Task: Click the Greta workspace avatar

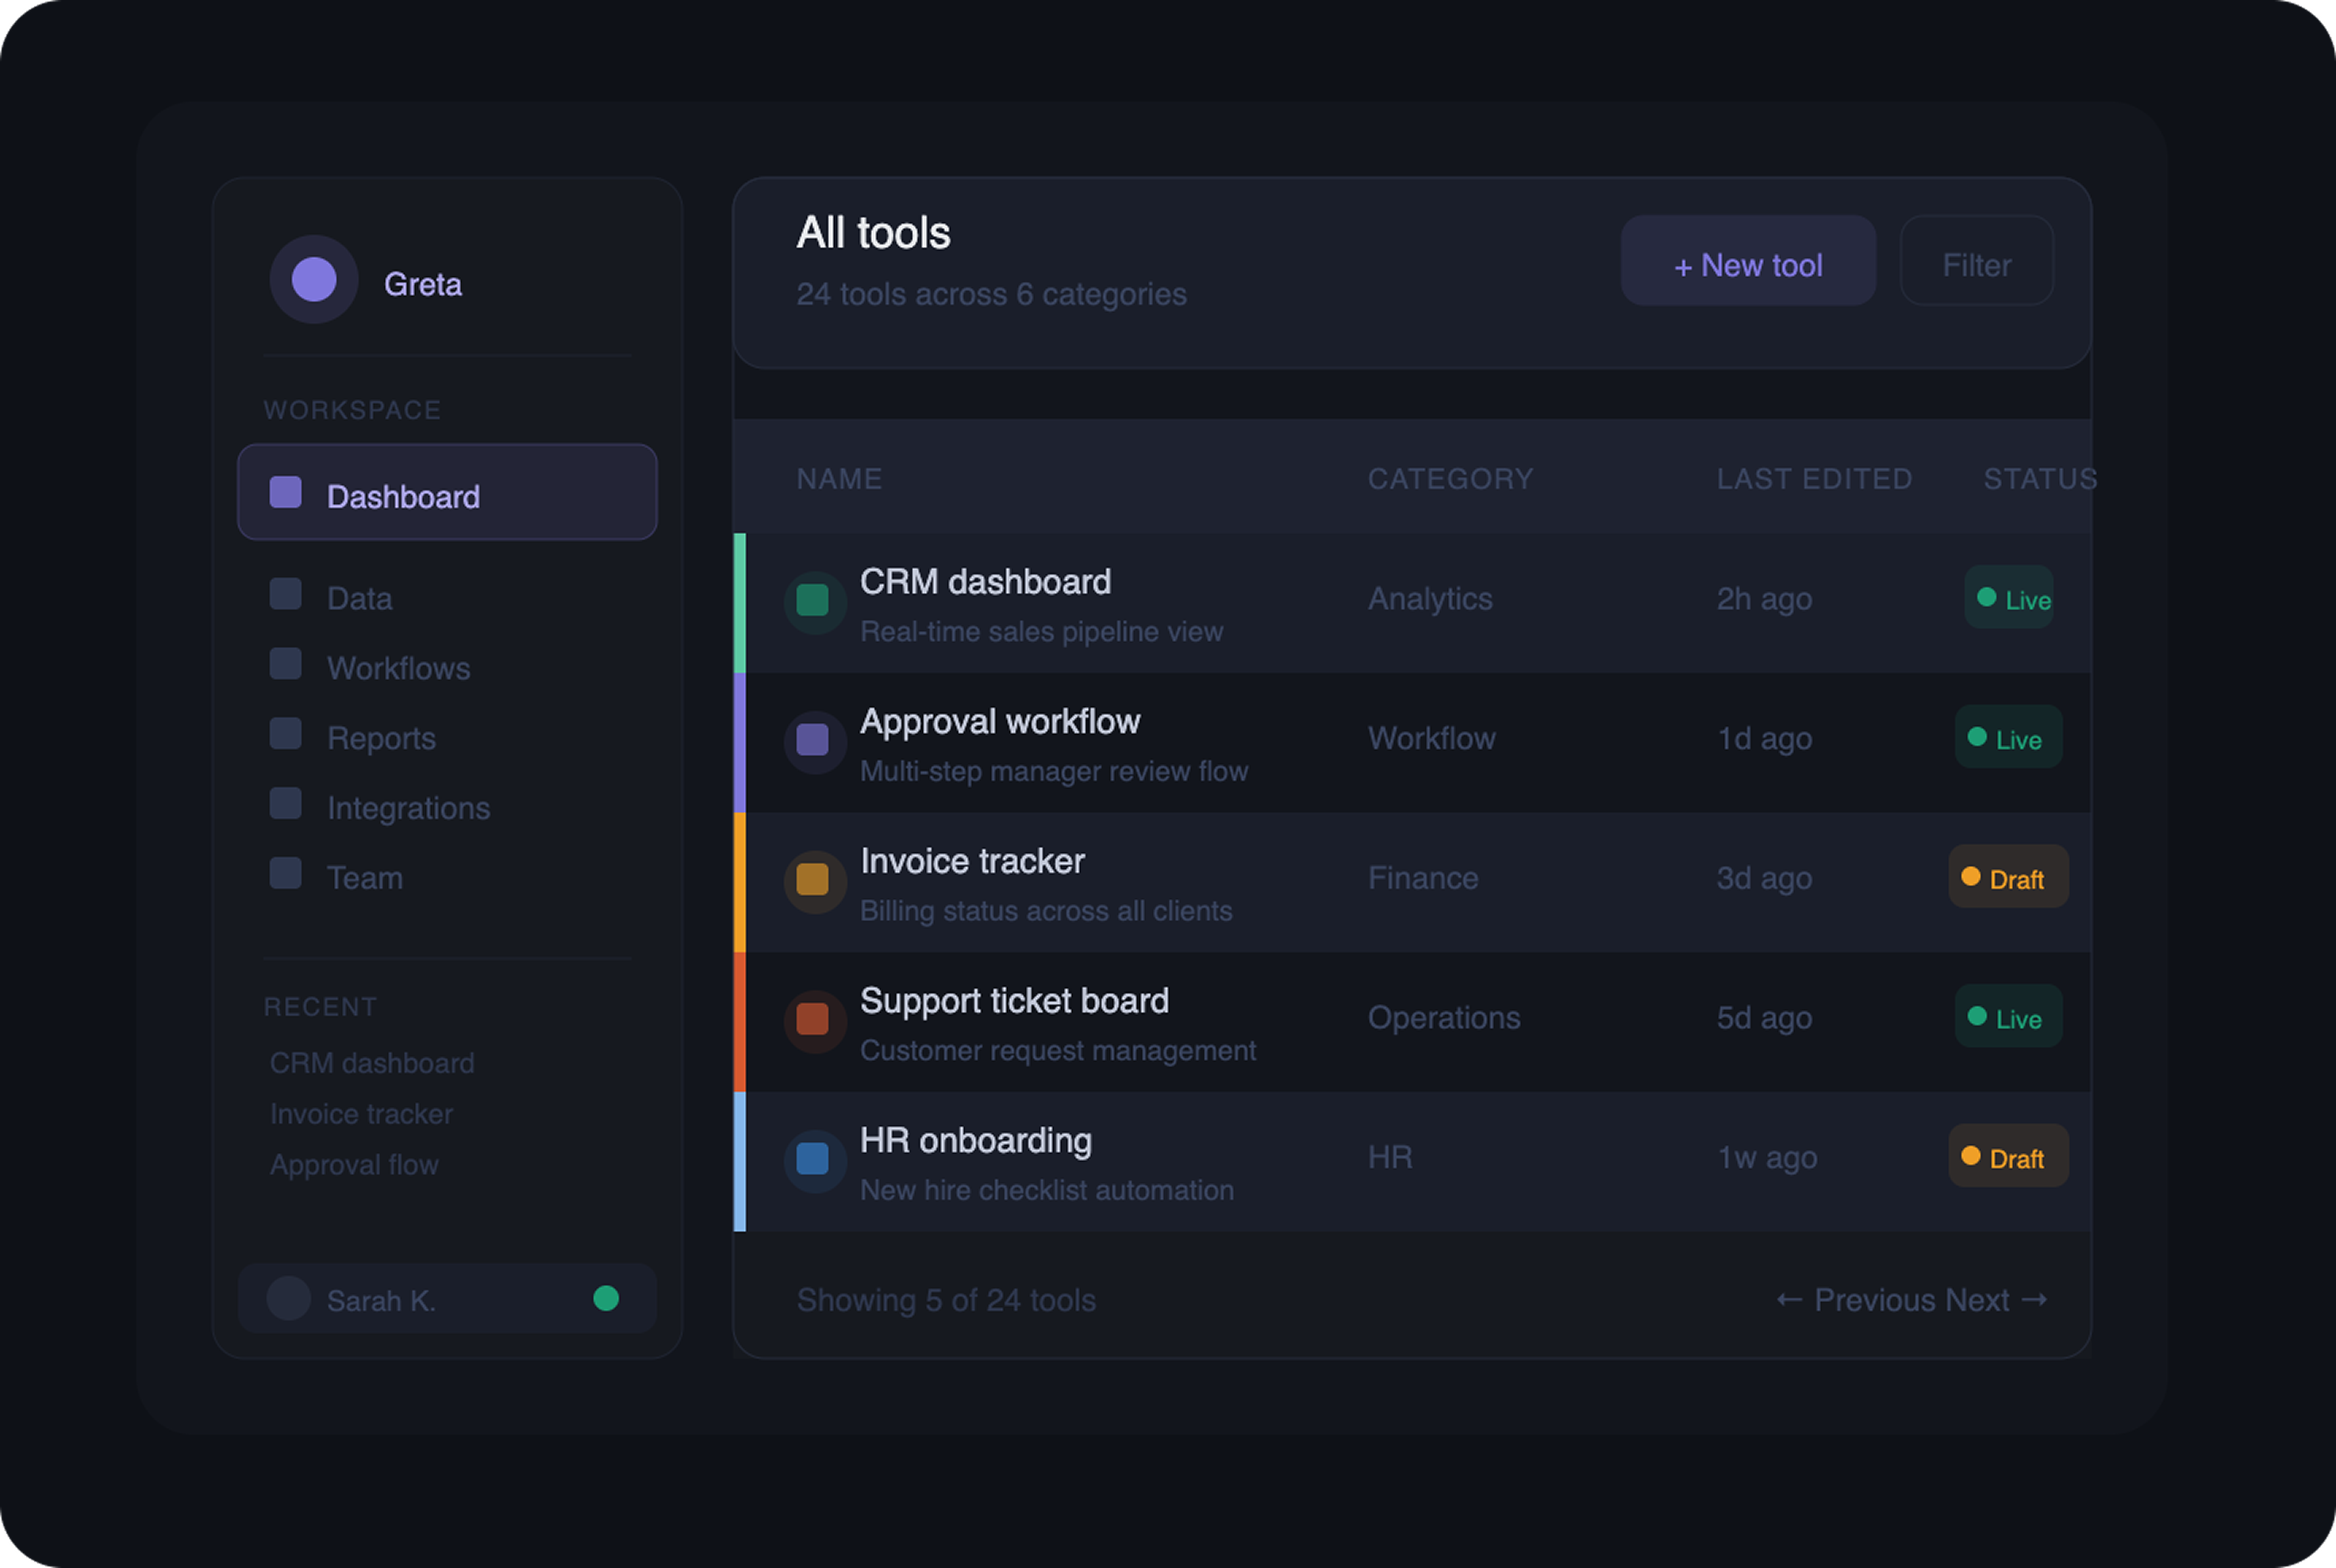Action: tap(314, 279)
